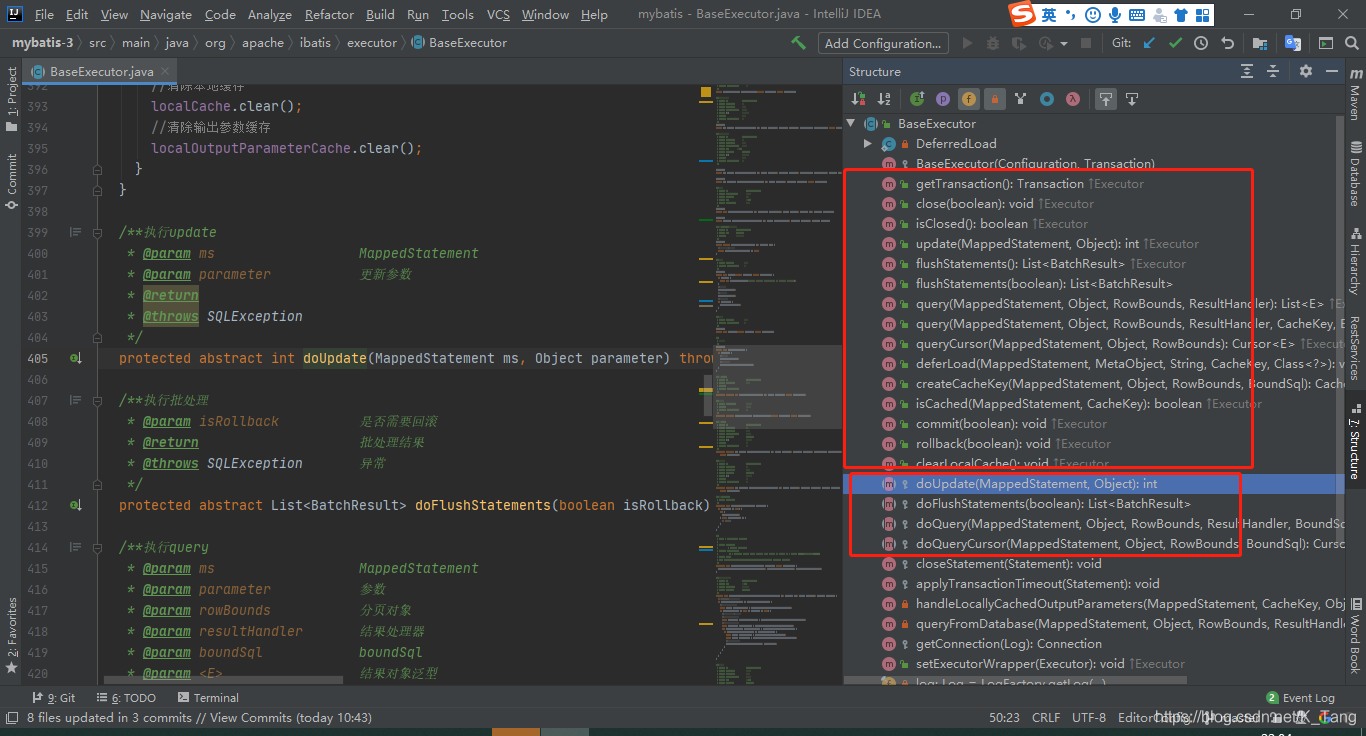Select doFlushStatements(boolean) in Structure
1366x736 pixels.
click(x=1053, y=504)
